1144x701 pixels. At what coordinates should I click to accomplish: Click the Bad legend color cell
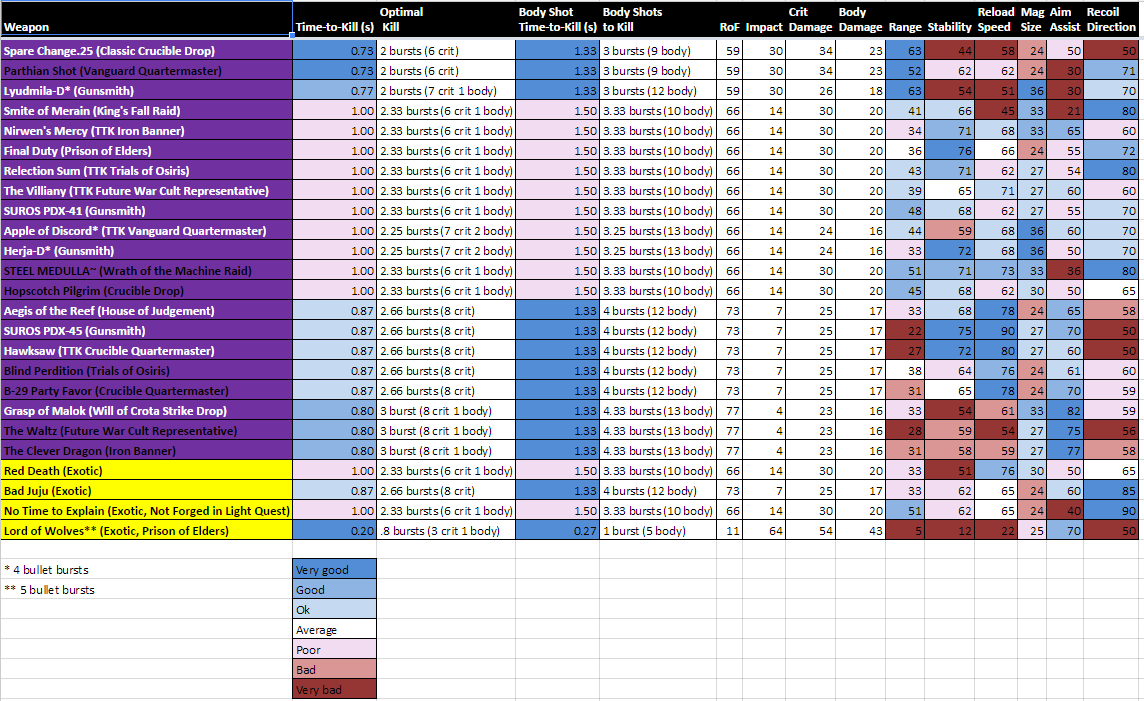pyautogui.click(x=335, y=670)
